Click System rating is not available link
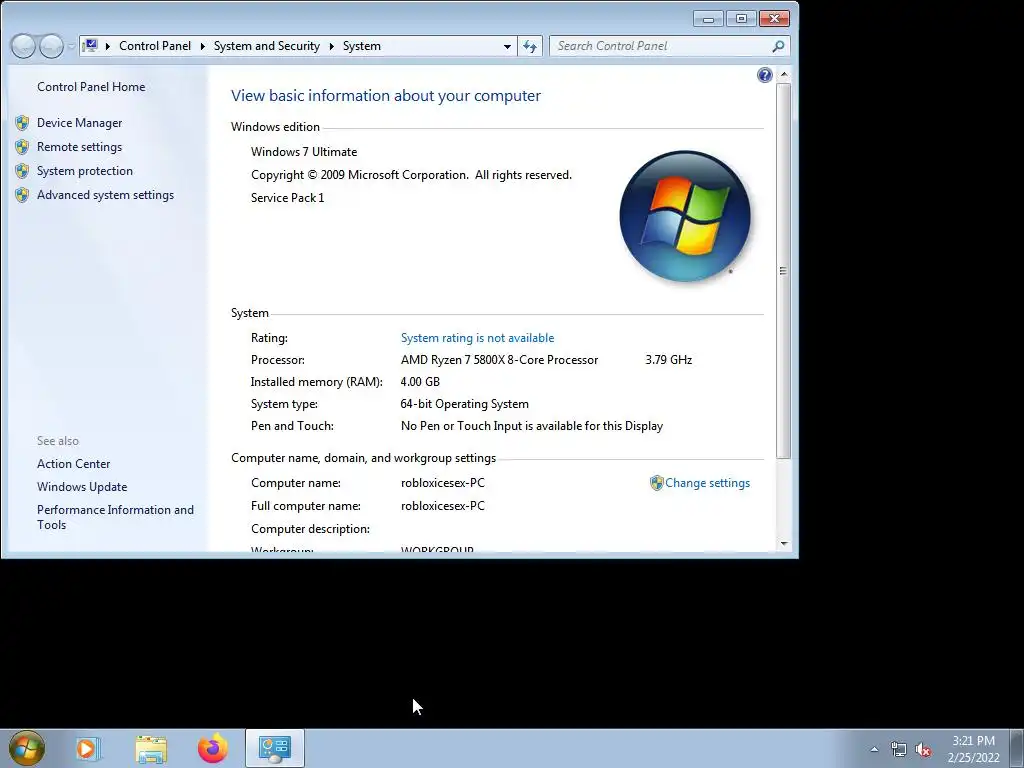 [477, 338]
